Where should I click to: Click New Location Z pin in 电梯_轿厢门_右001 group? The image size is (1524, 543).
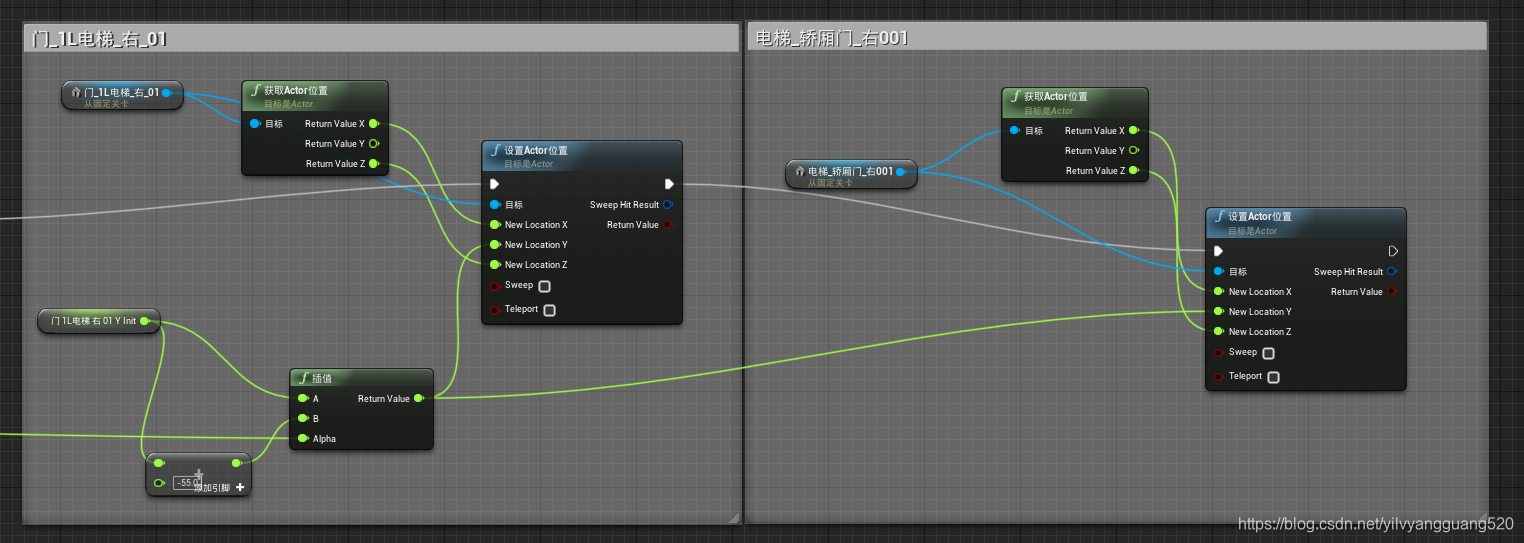(1219, 332)
